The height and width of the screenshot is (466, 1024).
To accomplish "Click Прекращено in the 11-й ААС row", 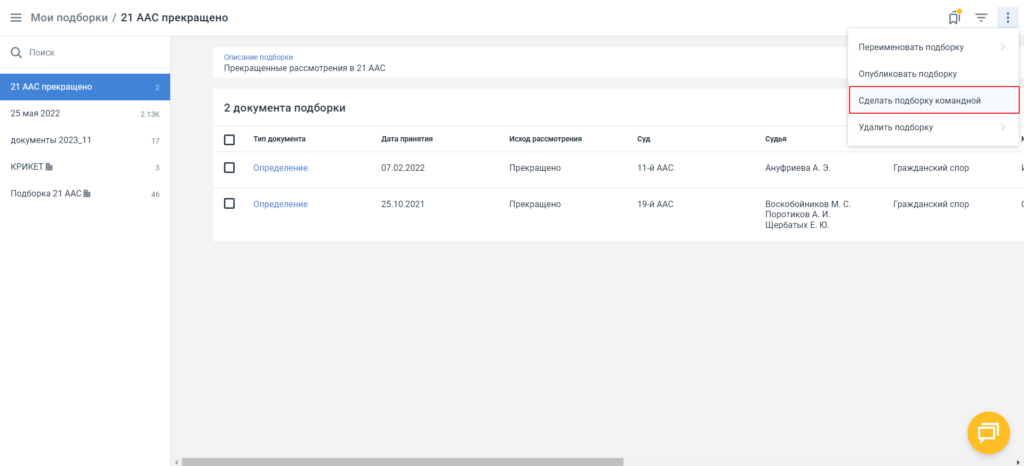I will (535, 168).
